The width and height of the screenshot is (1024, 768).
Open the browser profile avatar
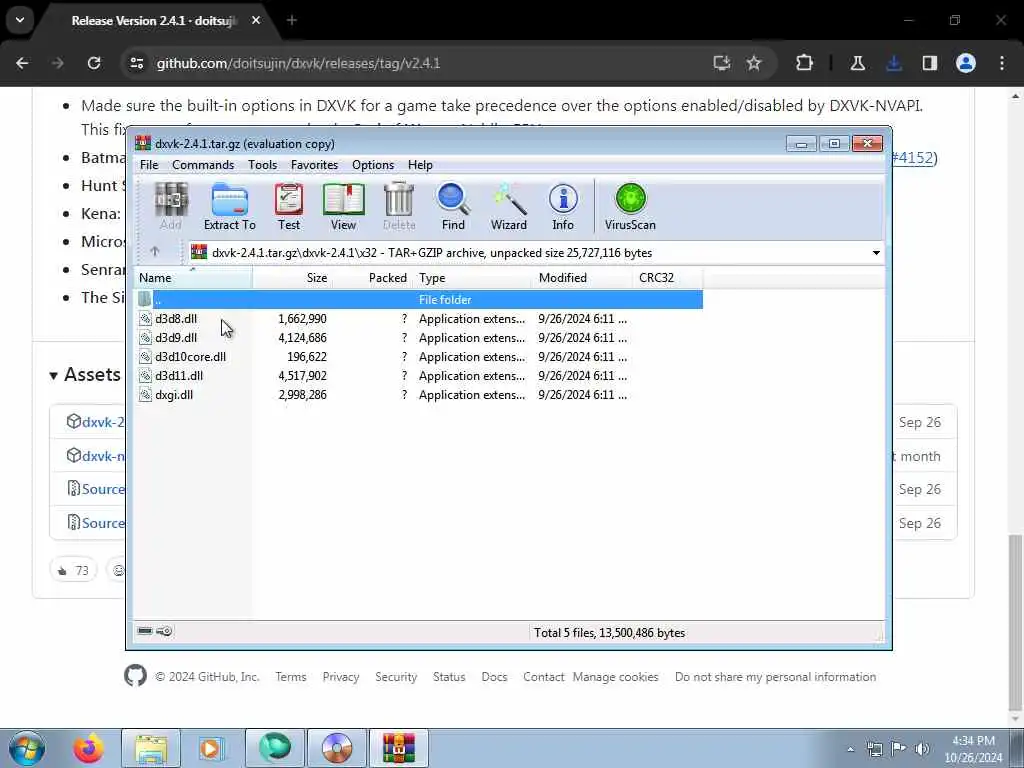point(966,63)
